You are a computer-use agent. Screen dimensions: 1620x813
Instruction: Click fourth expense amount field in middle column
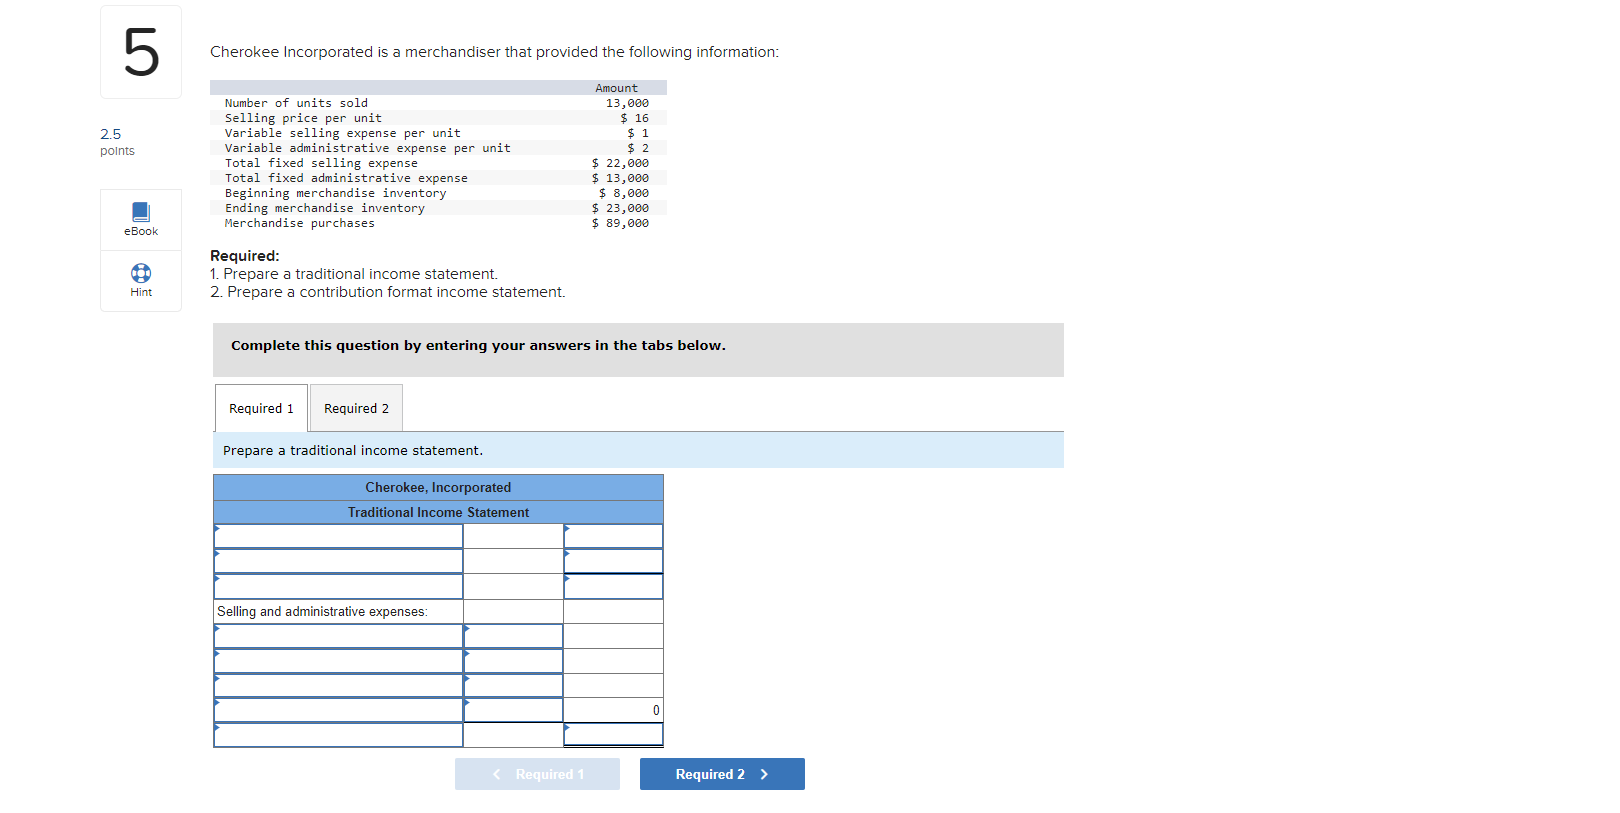click(513, 710)
